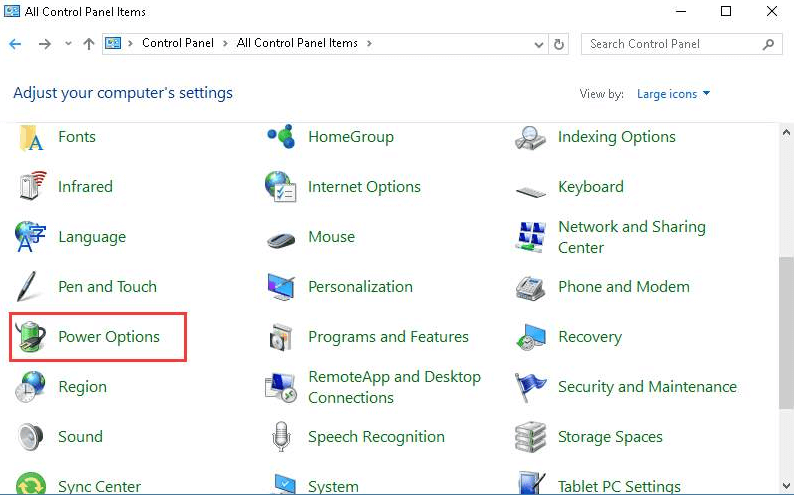Minimize the Control Panel window
The width and height of the screenshot is (794, 495).
point(681,11)
